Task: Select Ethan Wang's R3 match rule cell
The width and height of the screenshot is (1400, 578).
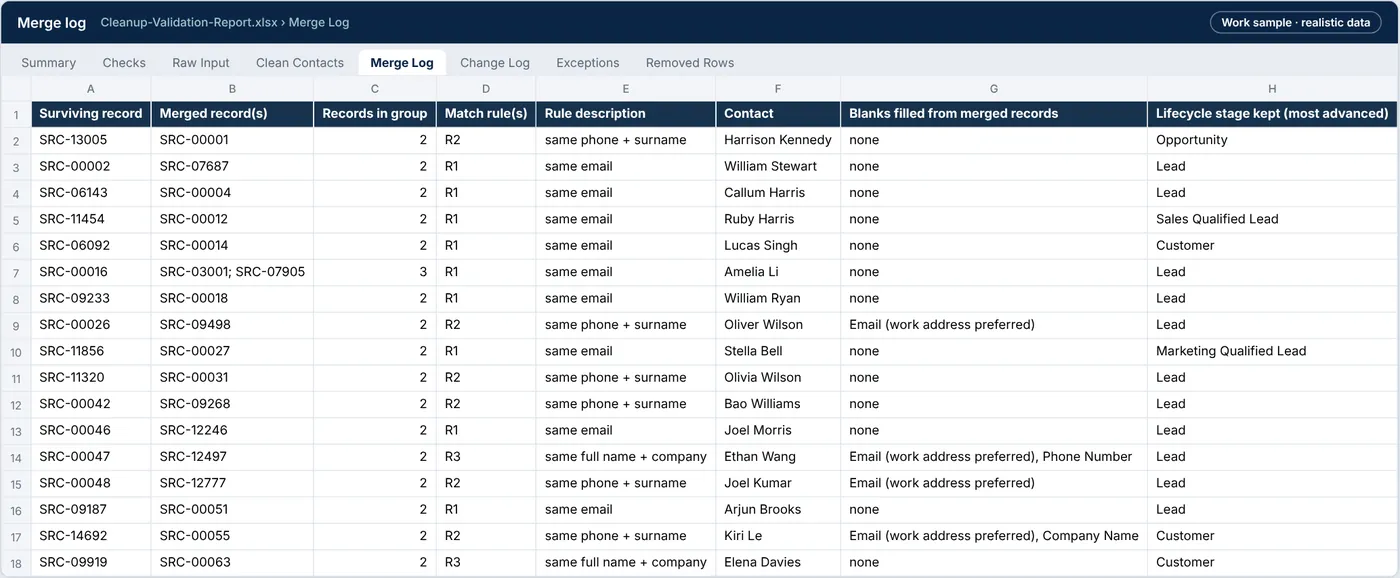Action: pos(486,457)
